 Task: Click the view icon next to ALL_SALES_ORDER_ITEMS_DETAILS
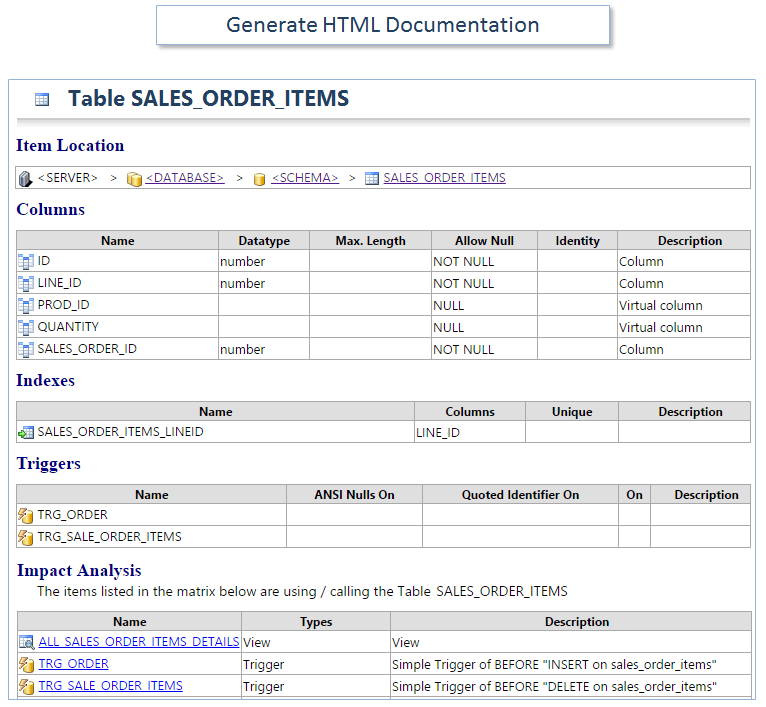(x=26, y=642)
